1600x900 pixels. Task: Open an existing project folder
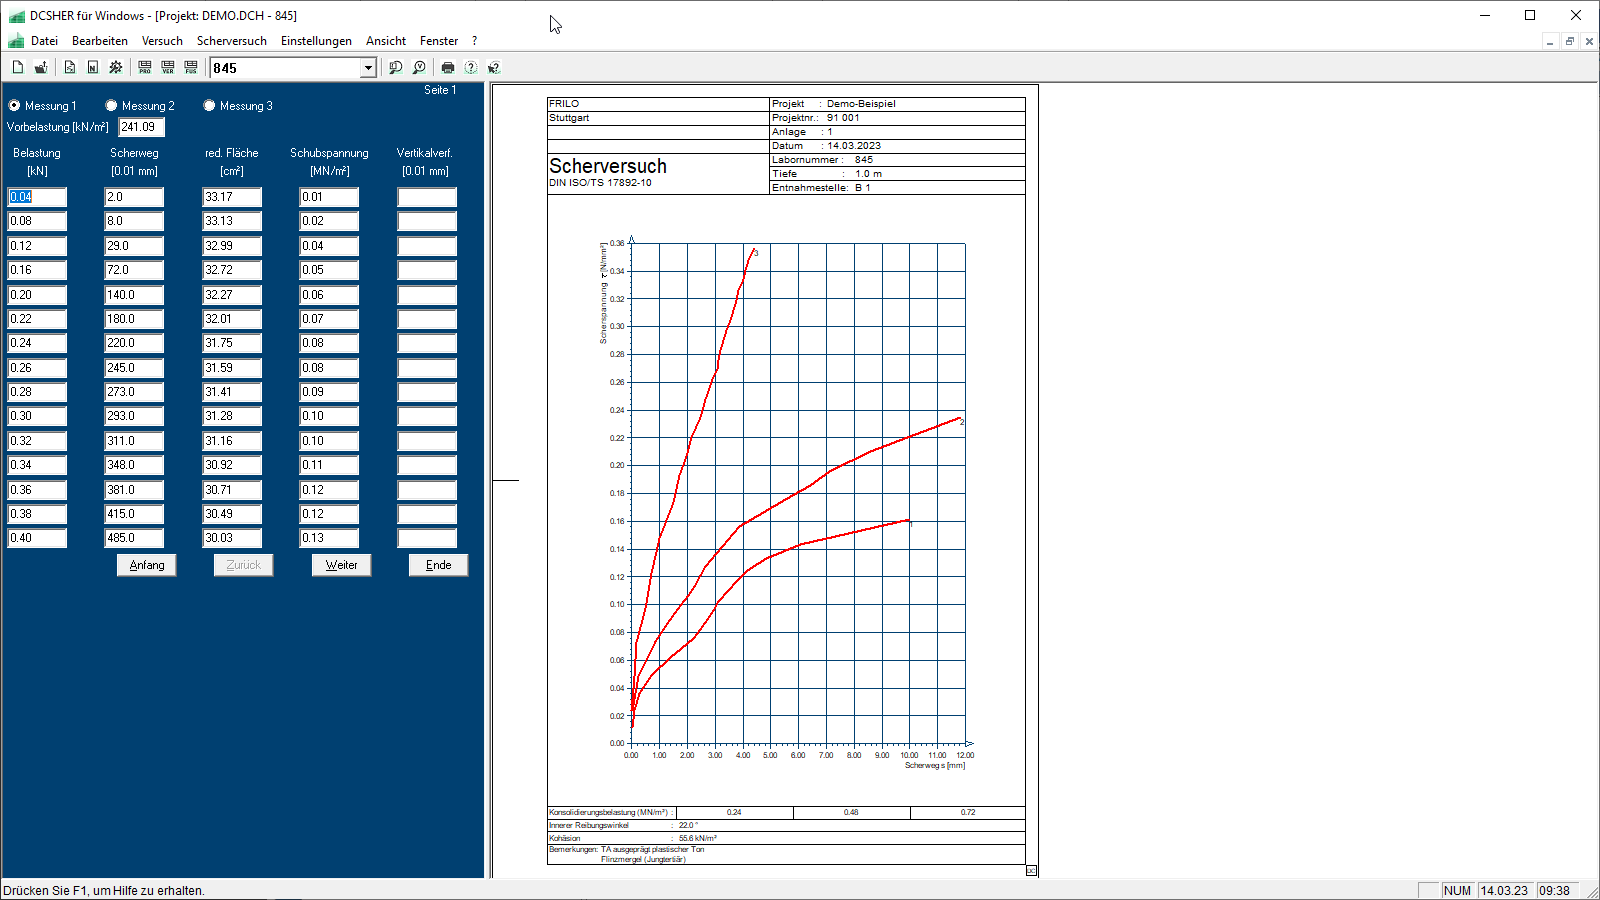click(41, 67)
